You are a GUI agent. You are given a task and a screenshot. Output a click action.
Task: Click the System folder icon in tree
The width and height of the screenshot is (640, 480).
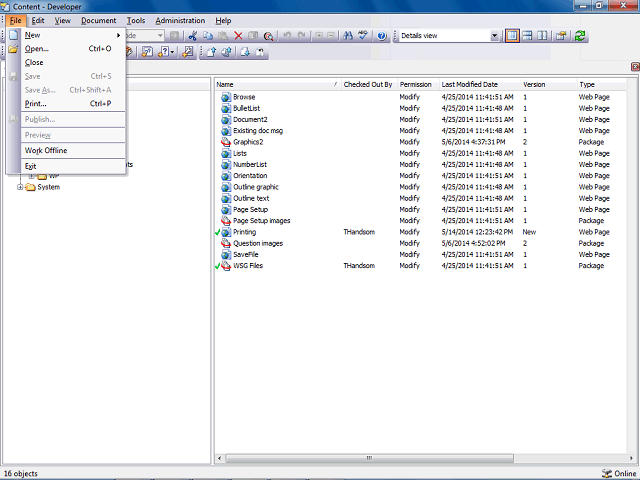30,187
